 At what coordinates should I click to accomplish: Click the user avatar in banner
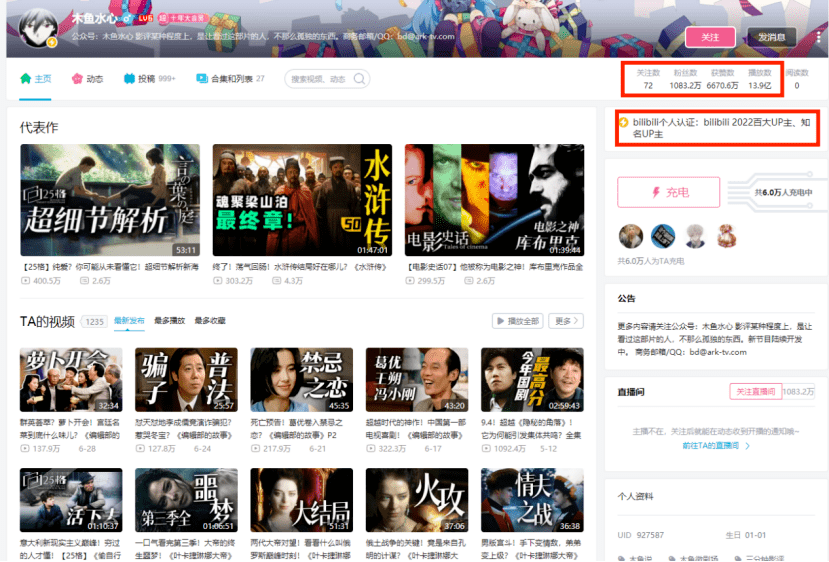click(x=38, y=28)
